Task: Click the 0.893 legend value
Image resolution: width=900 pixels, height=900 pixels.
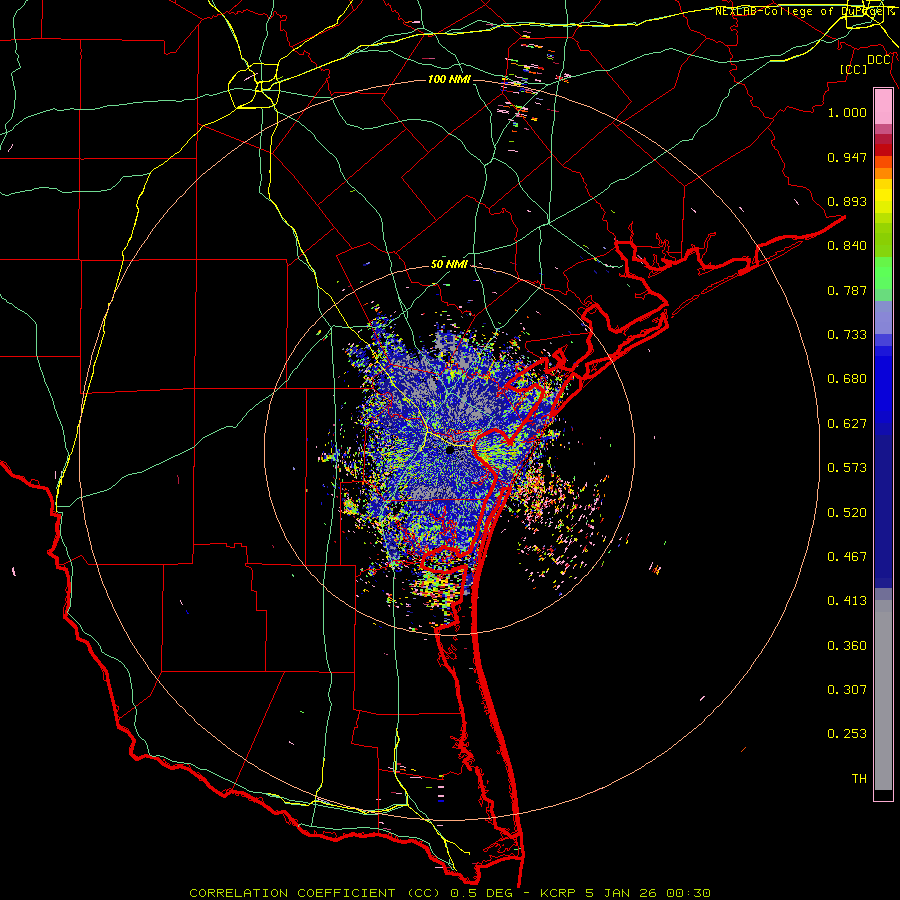Action: click(847, 201)
